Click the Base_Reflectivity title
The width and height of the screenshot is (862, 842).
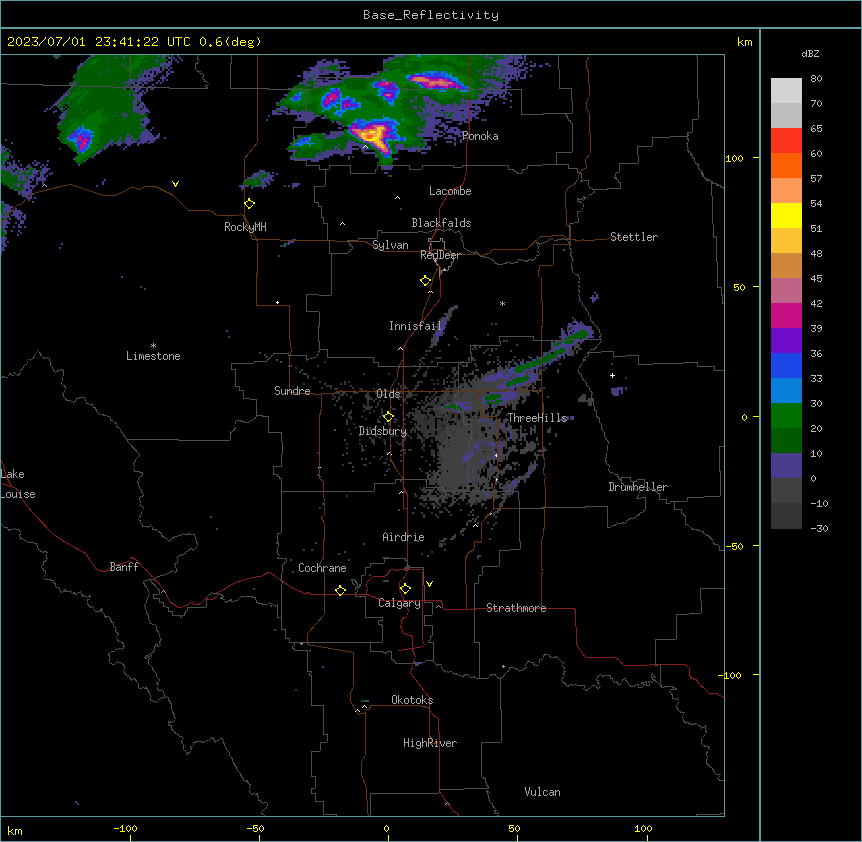point(431,15)
